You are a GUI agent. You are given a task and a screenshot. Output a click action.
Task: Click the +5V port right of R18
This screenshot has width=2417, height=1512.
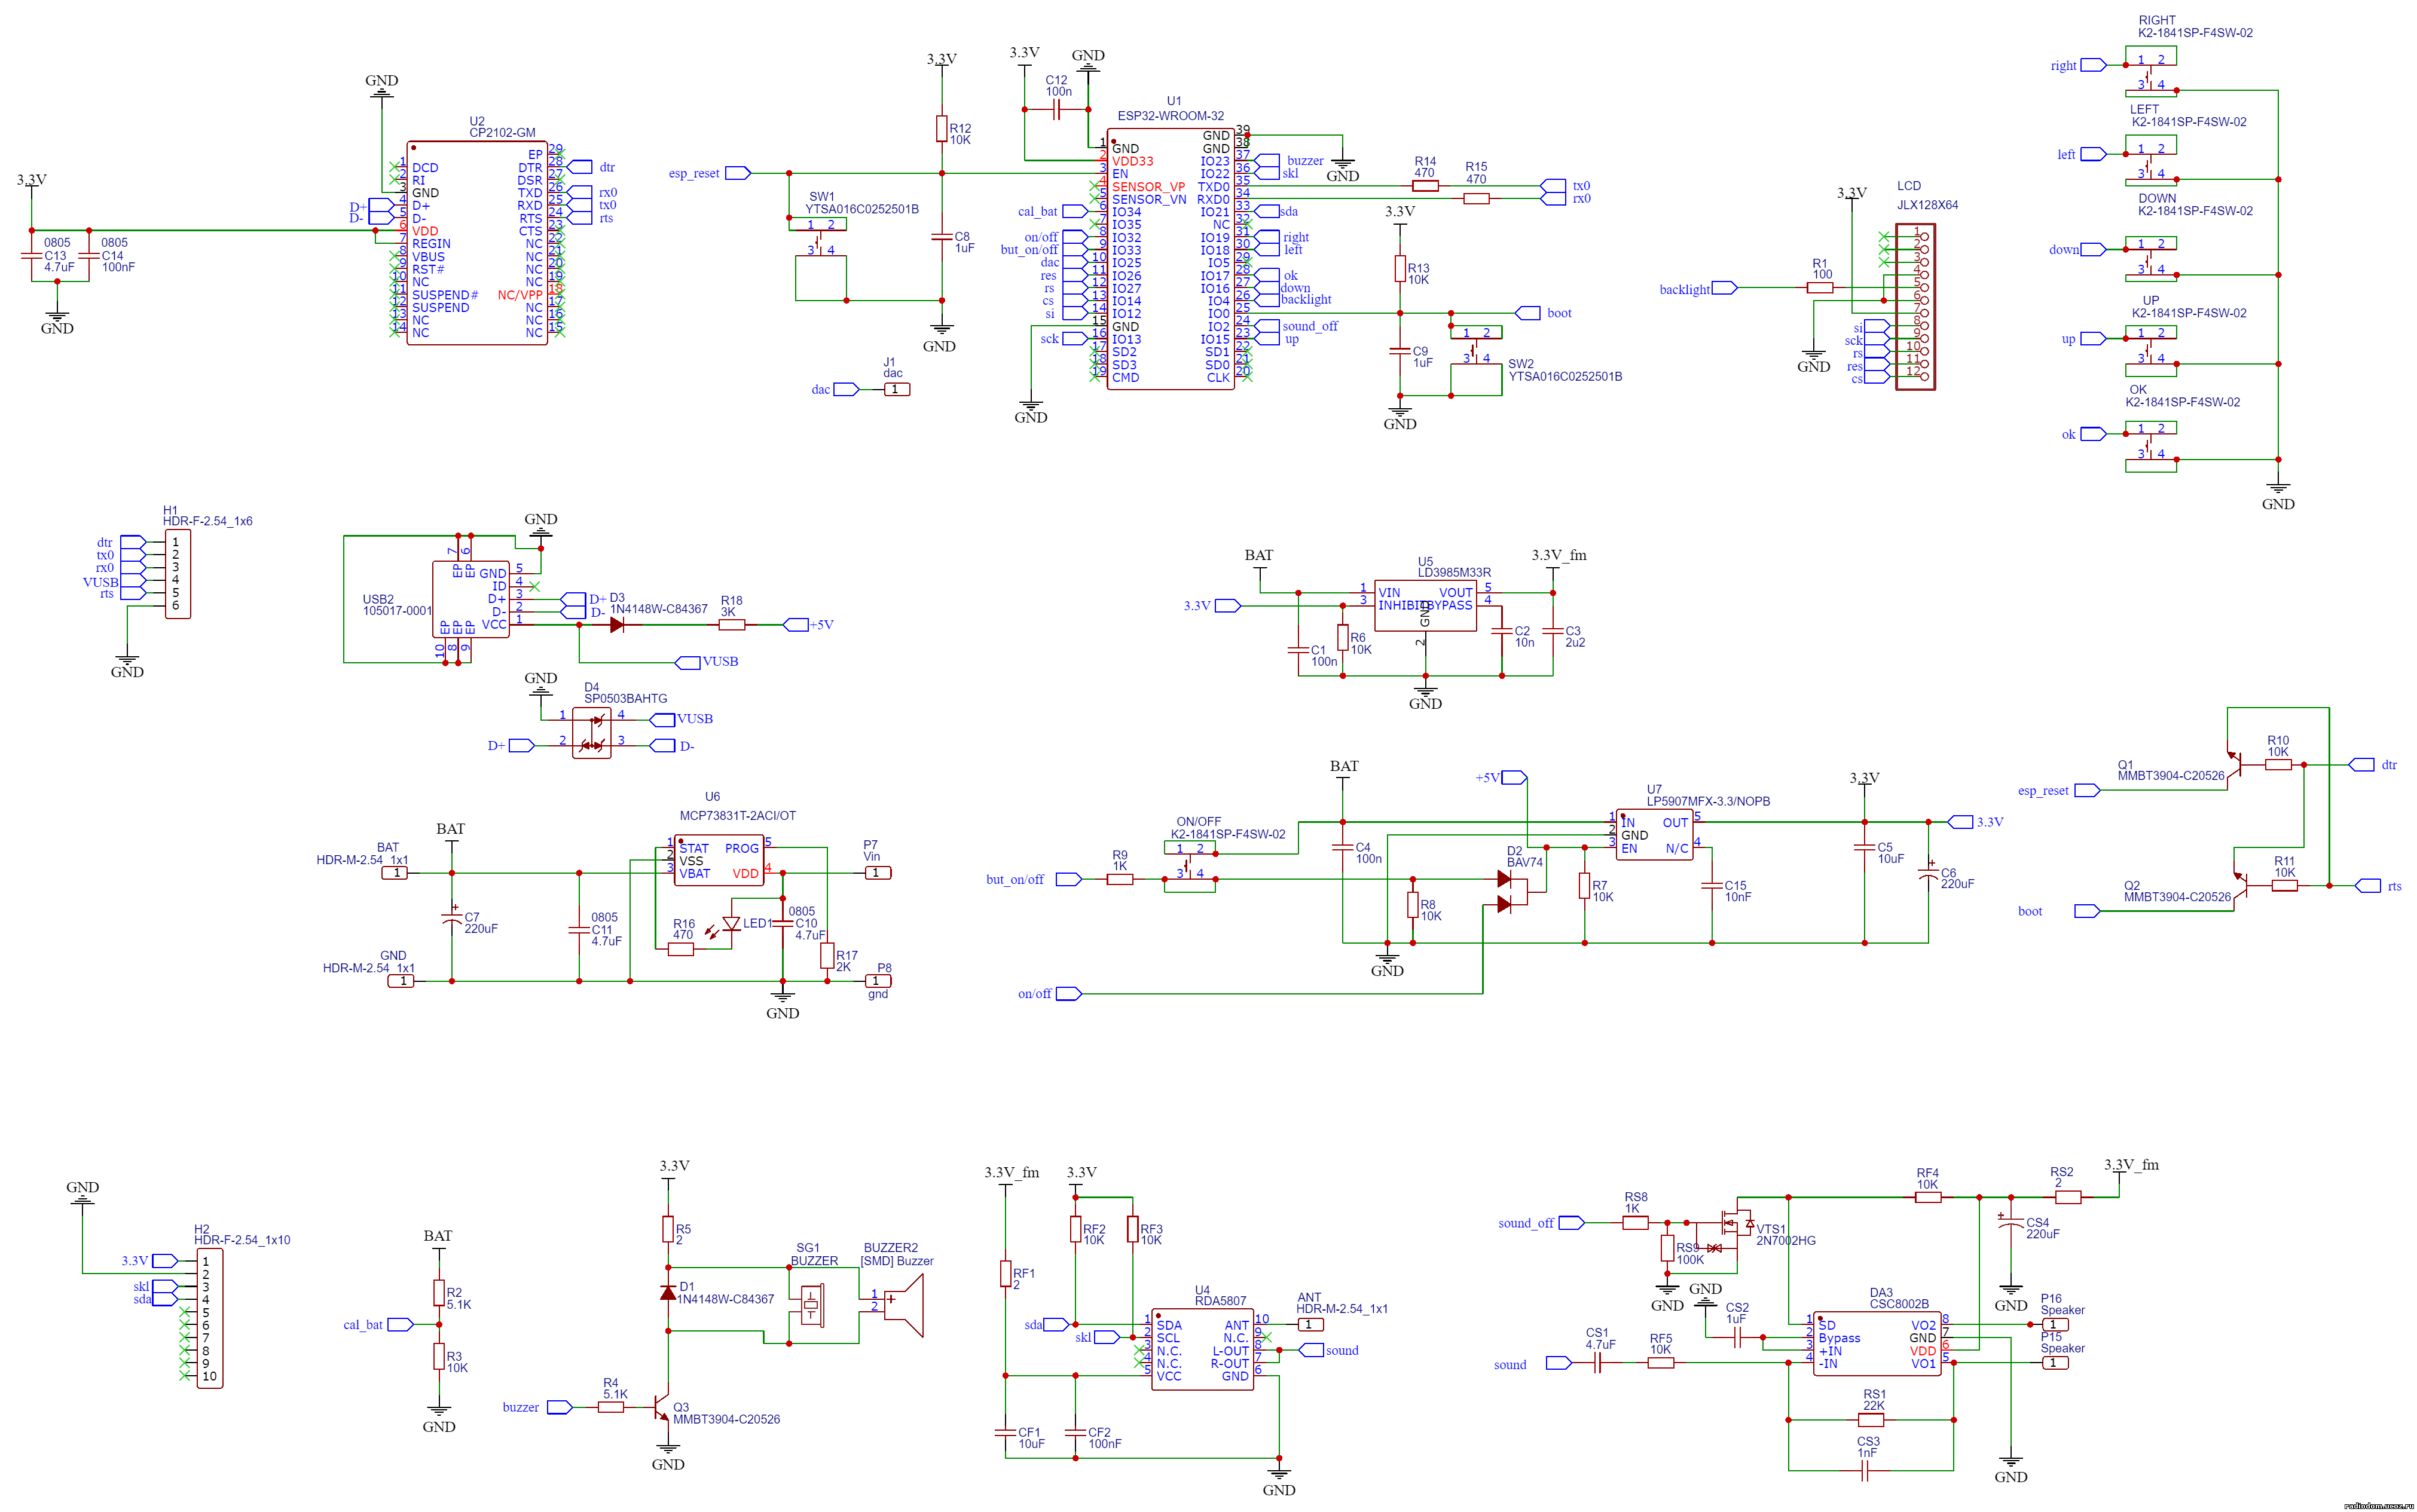click(x=795, y=625)
